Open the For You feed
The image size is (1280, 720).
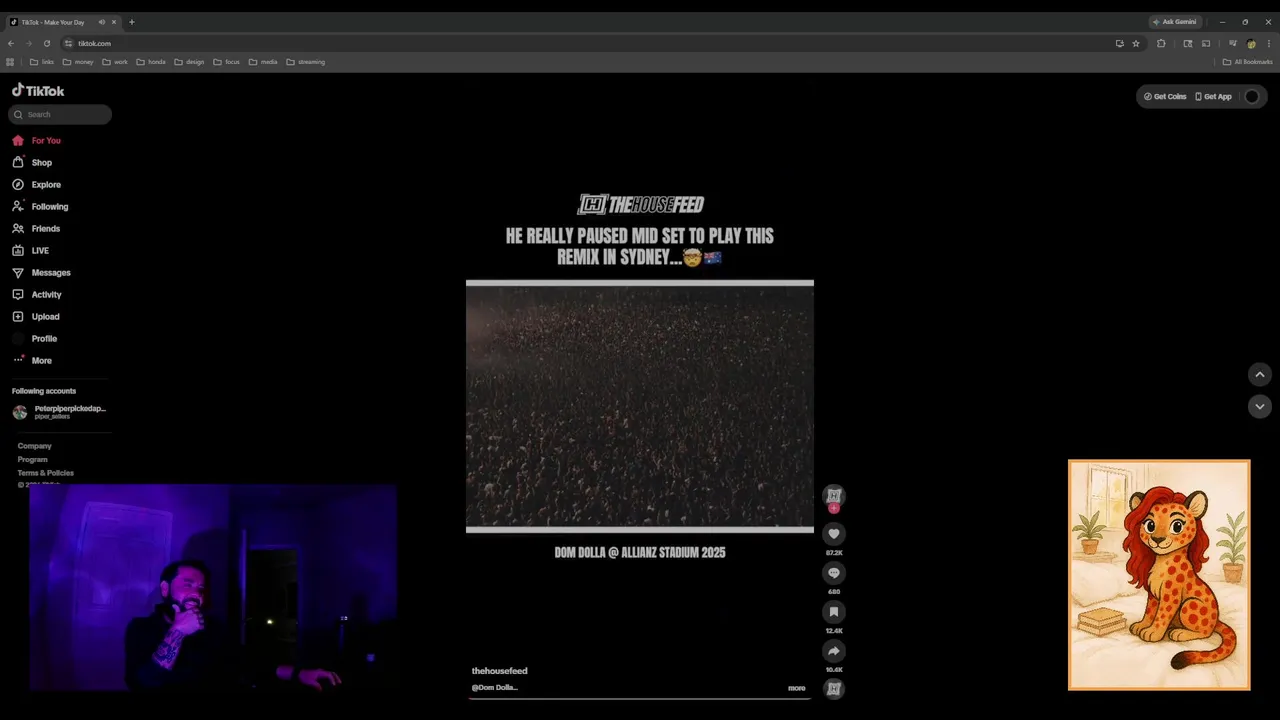37,140
